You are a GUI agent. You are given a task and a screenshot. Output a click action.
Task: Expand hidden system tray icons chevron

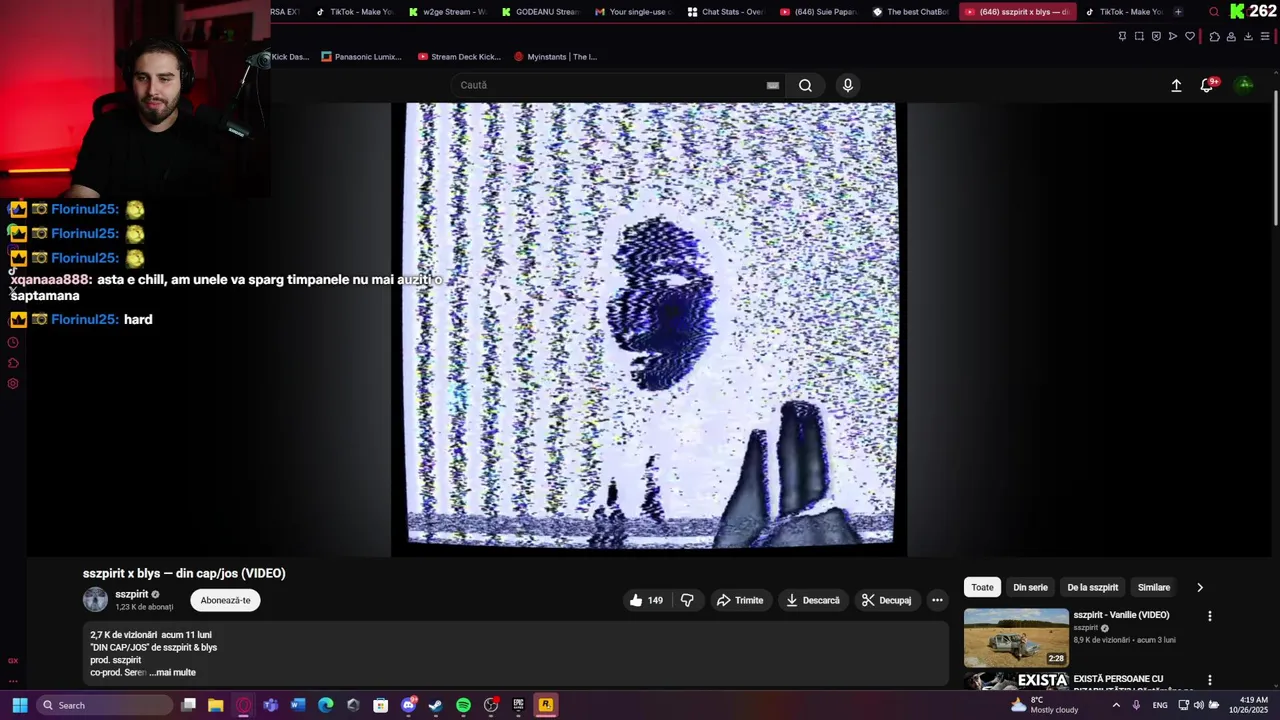(1116, 705)
